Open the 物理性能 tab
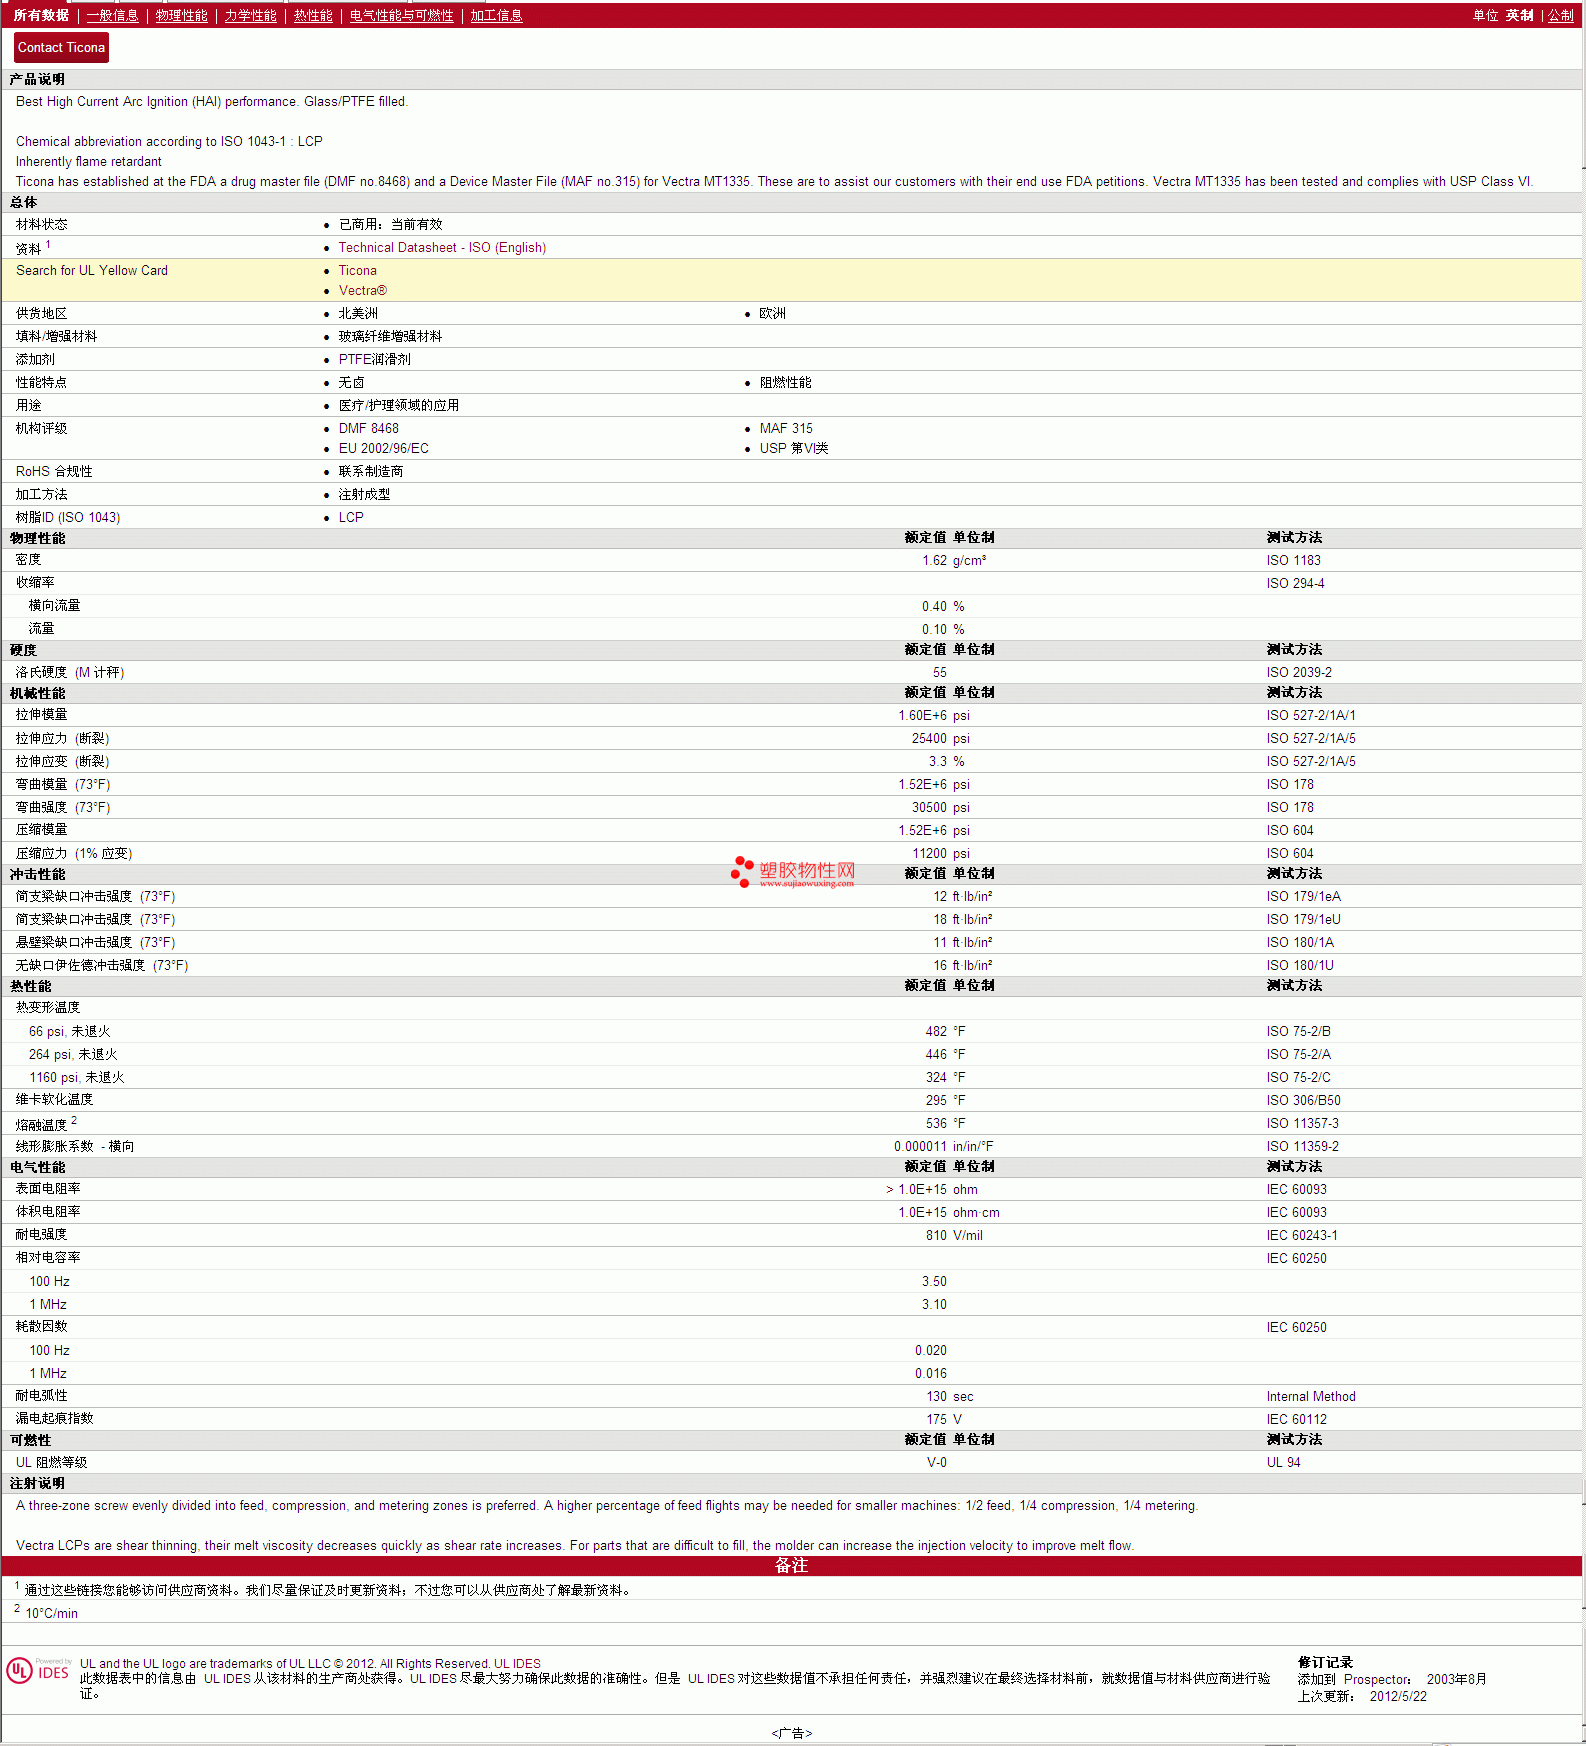 182,15
